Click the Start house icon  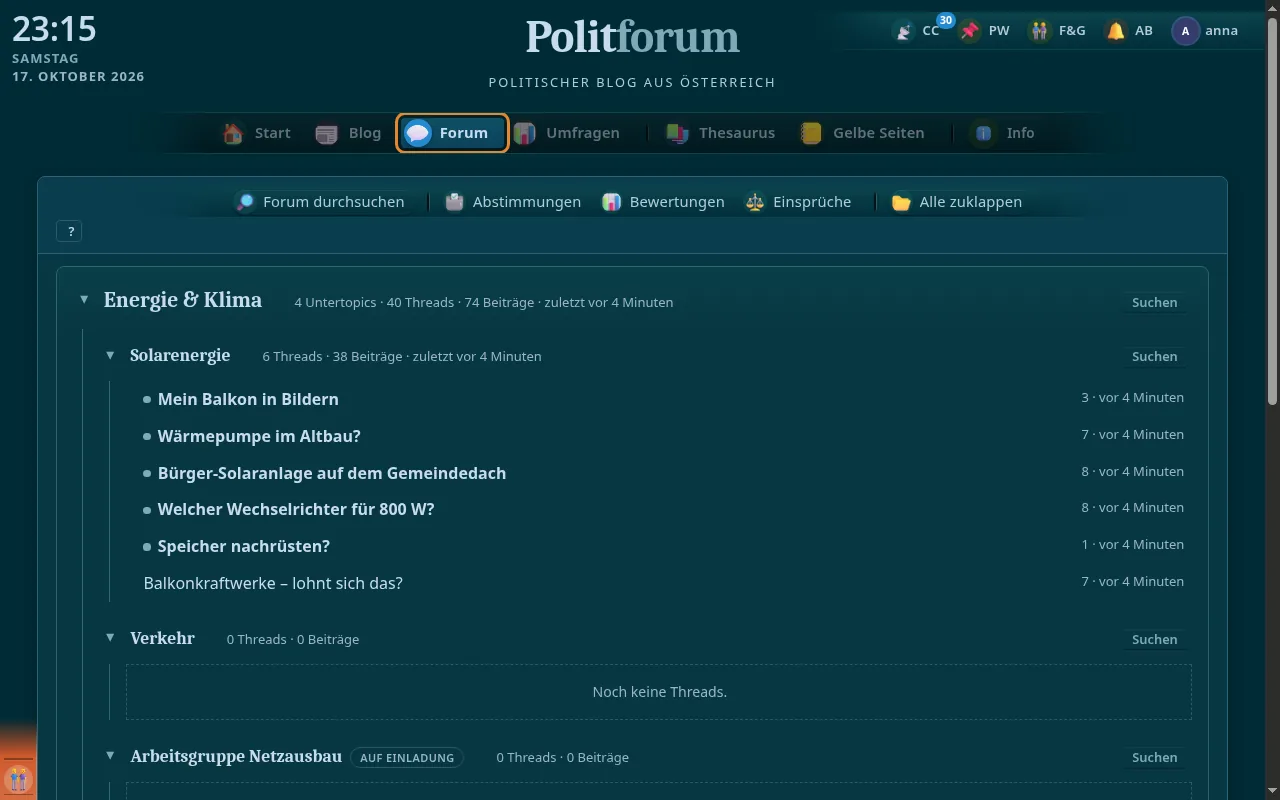233,133
